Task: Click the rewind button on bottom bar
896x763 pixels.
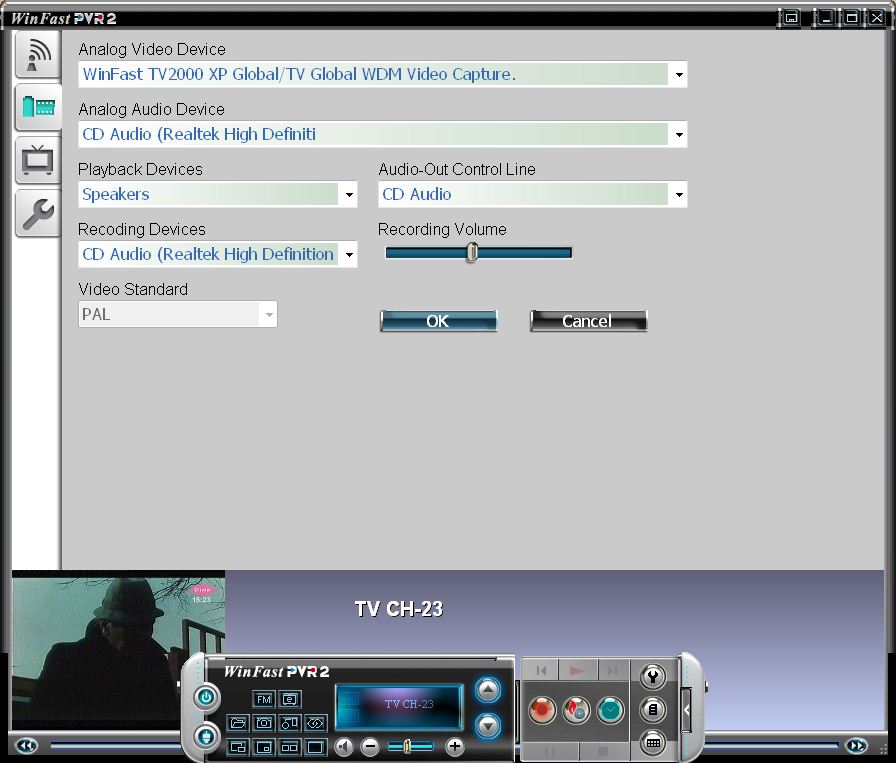Action: (26, 746)
